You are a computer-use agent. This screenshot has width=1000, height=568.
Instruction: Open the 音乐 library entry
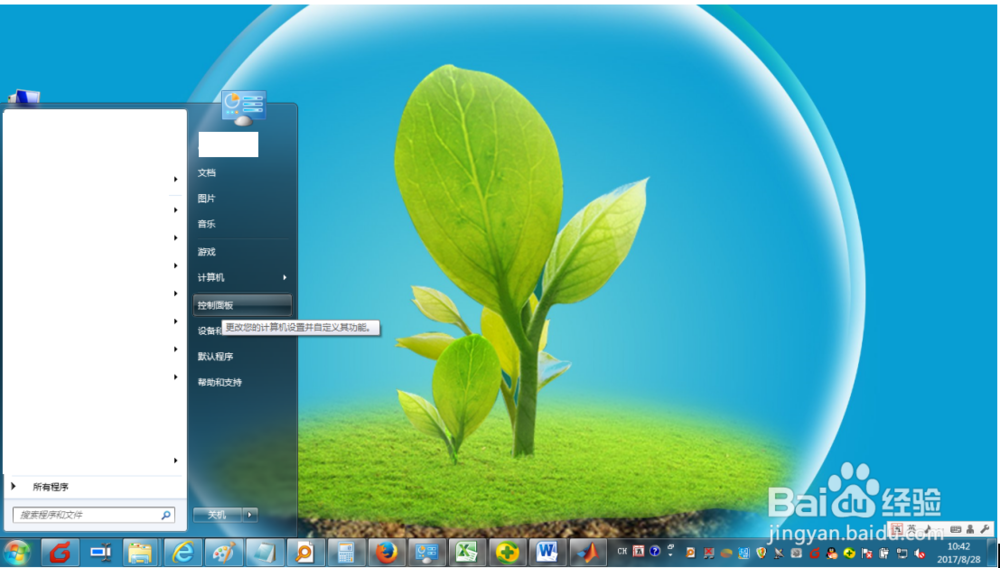click(x=207, y=224)
